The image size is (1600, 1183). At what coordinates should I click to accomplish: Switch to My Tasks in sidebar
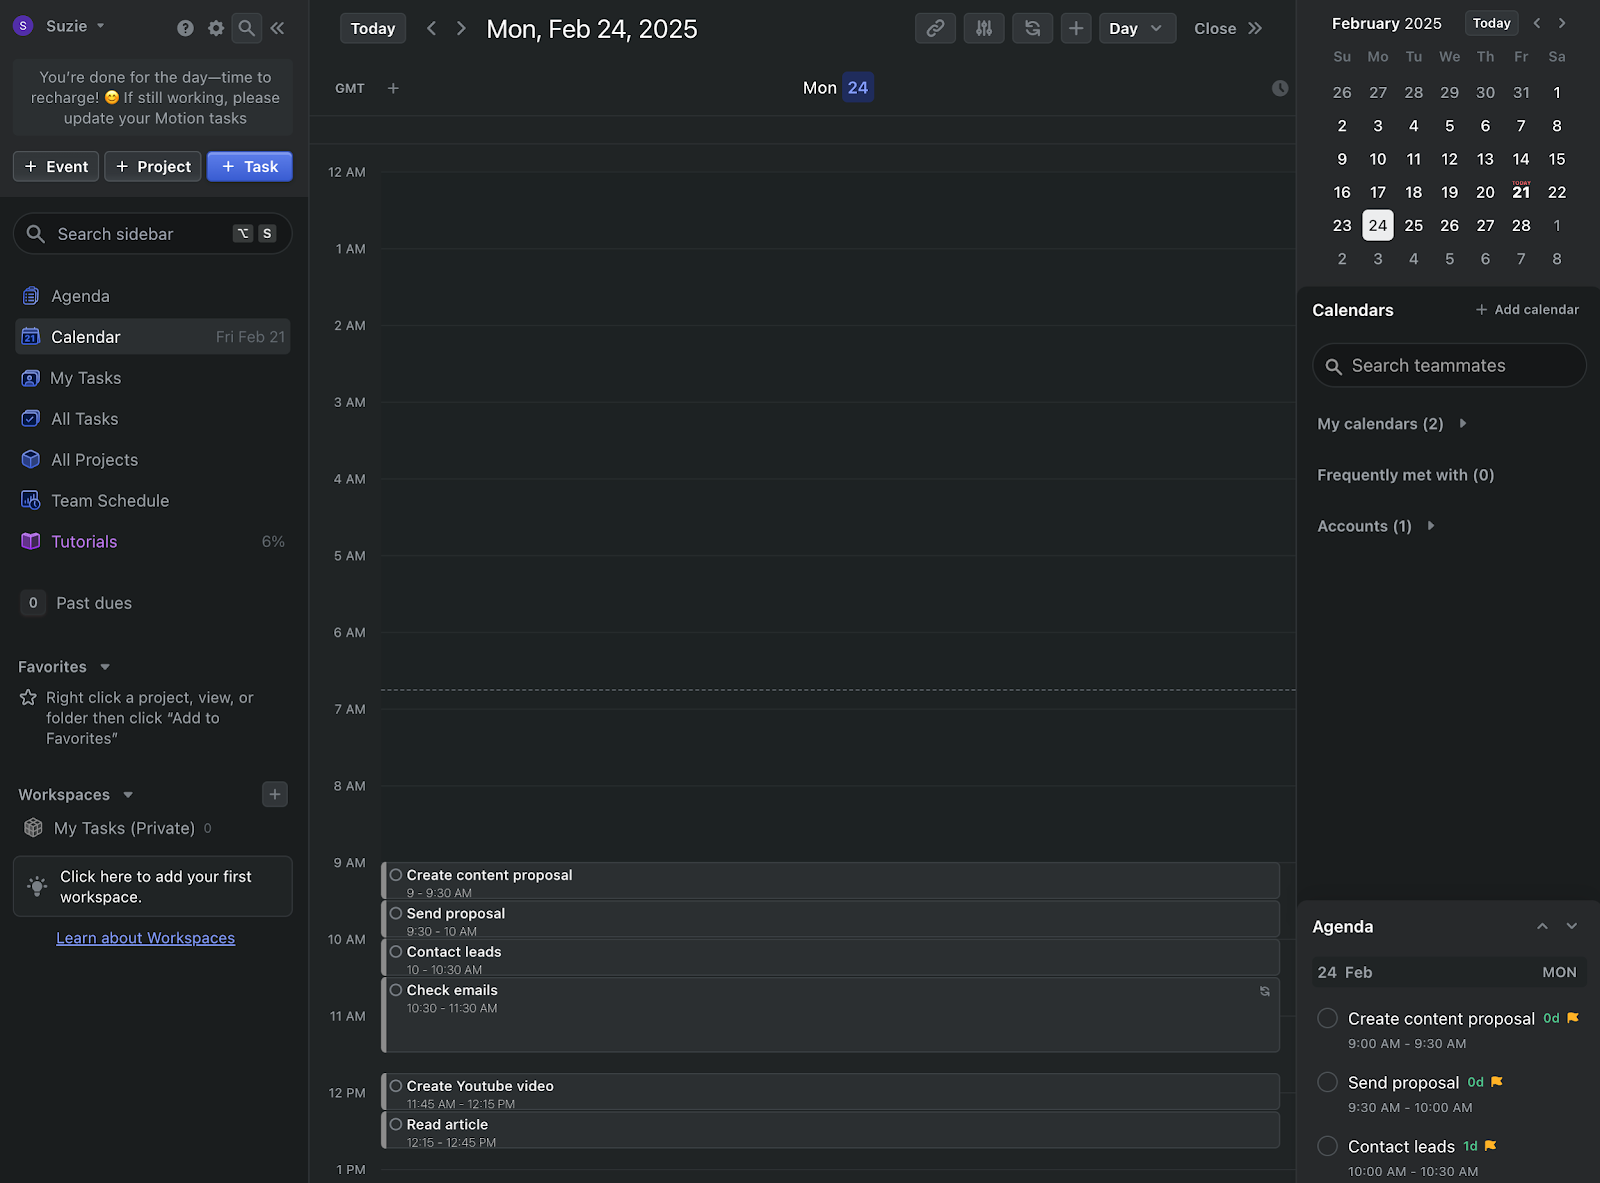click(x=86, y=378)
